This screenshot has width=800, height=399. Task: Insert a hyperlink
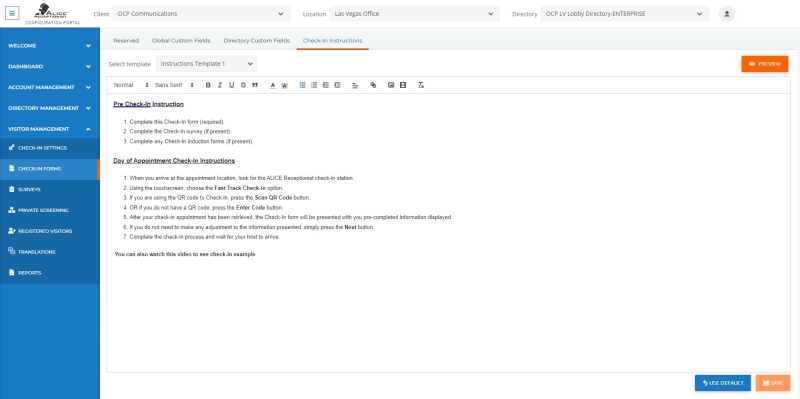[x=373, y=85]
